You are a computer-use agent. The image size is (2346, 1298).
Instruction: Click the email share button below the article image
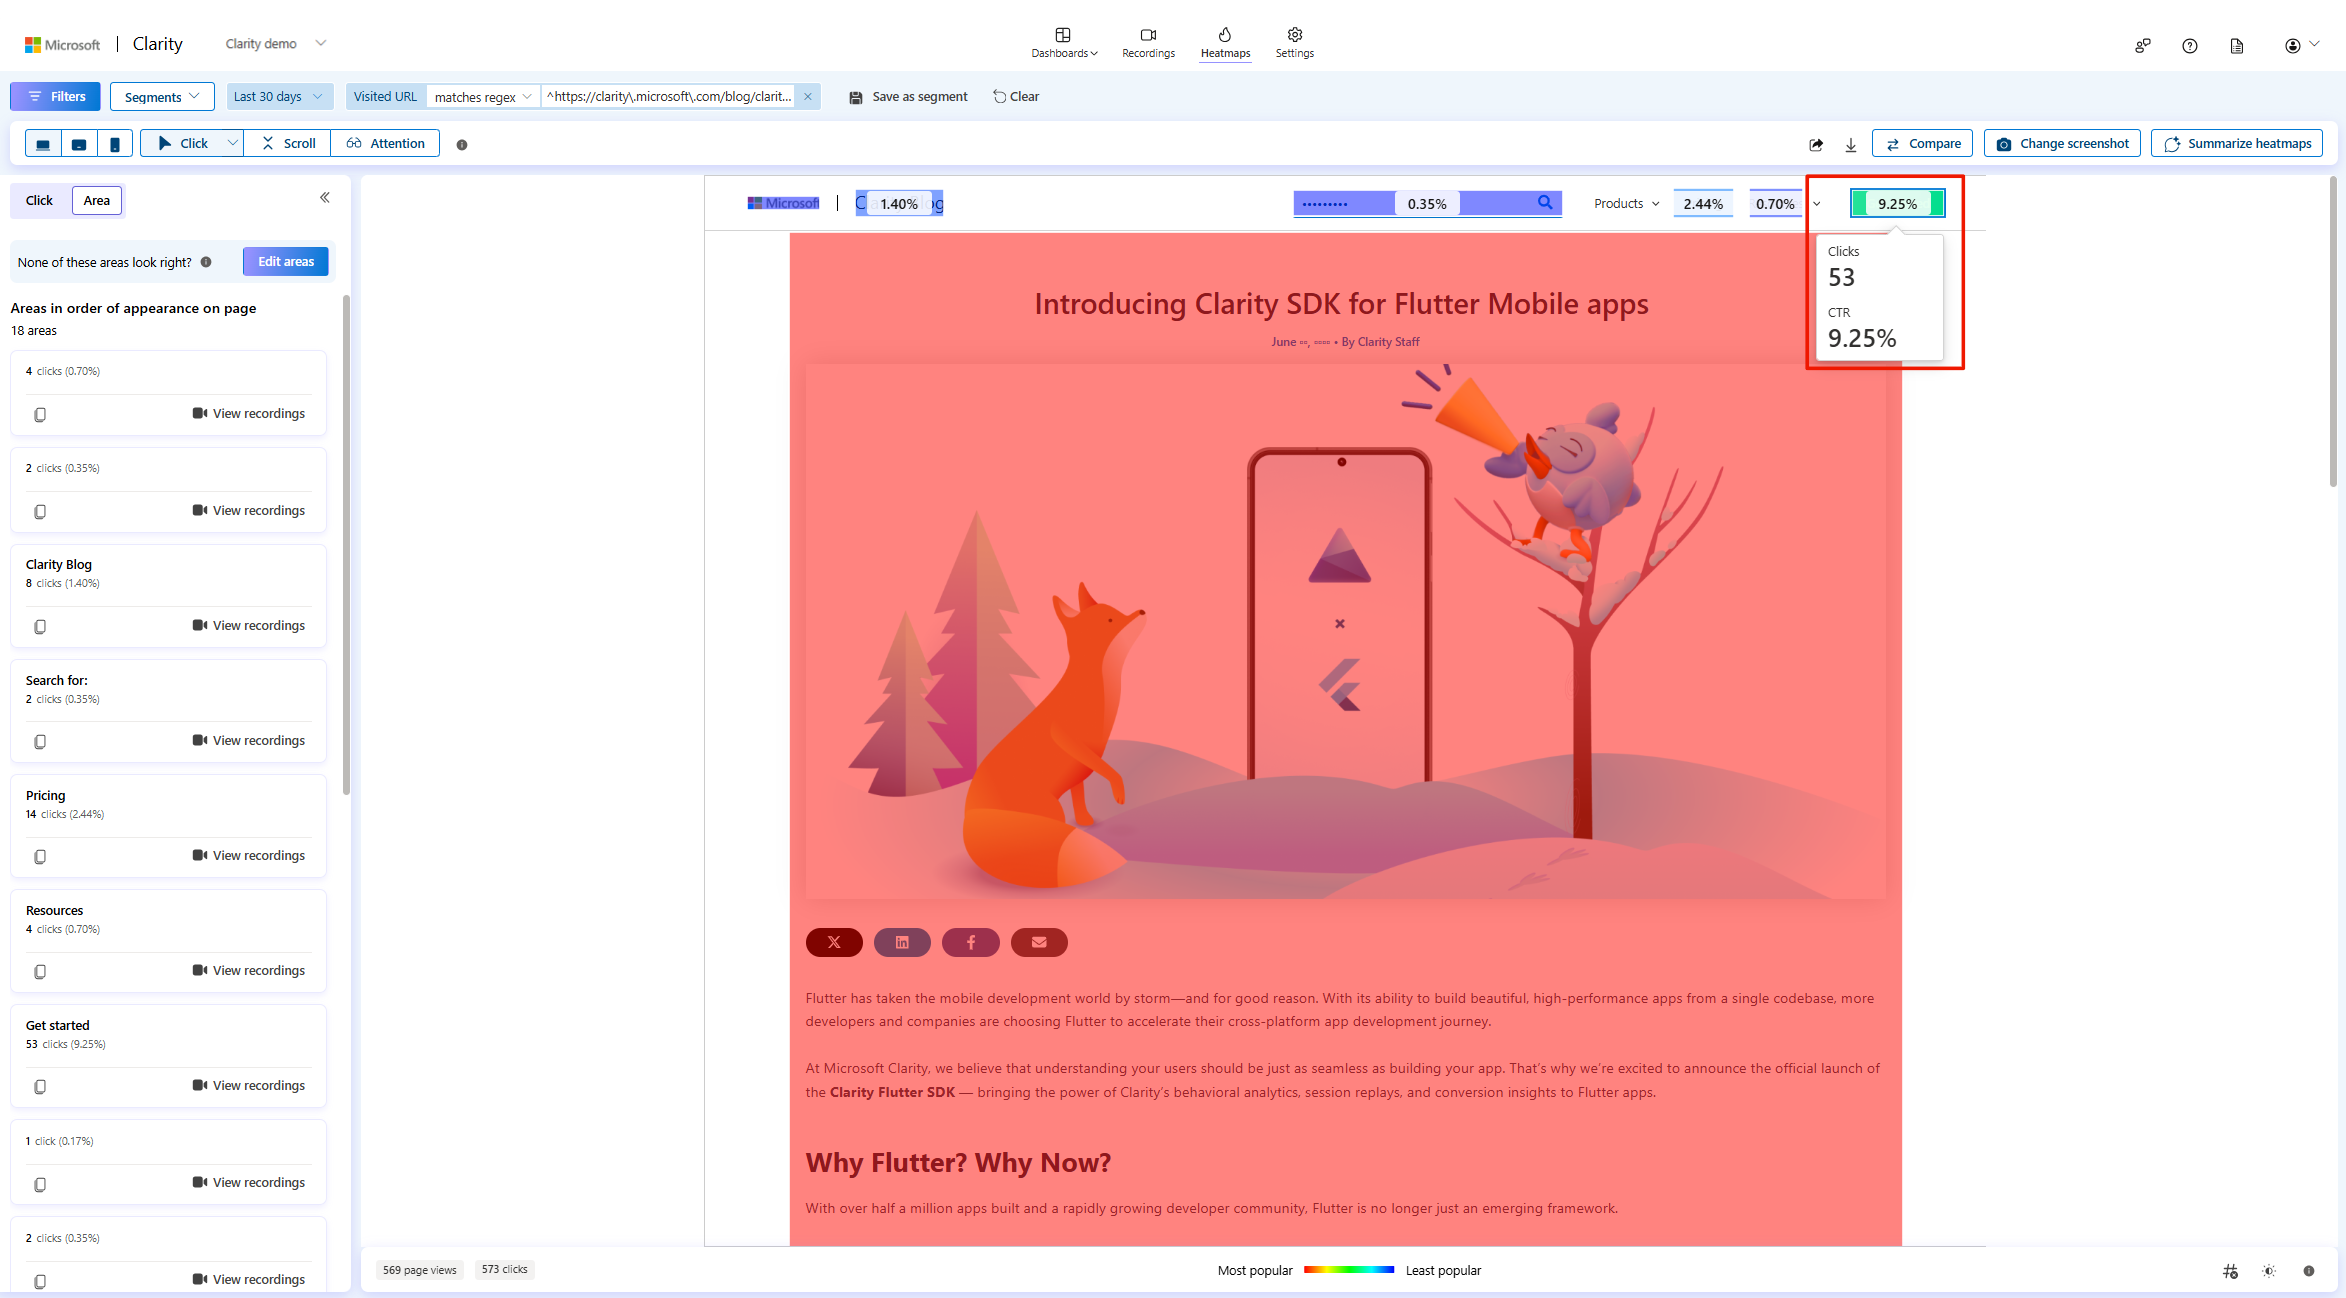1039,942
